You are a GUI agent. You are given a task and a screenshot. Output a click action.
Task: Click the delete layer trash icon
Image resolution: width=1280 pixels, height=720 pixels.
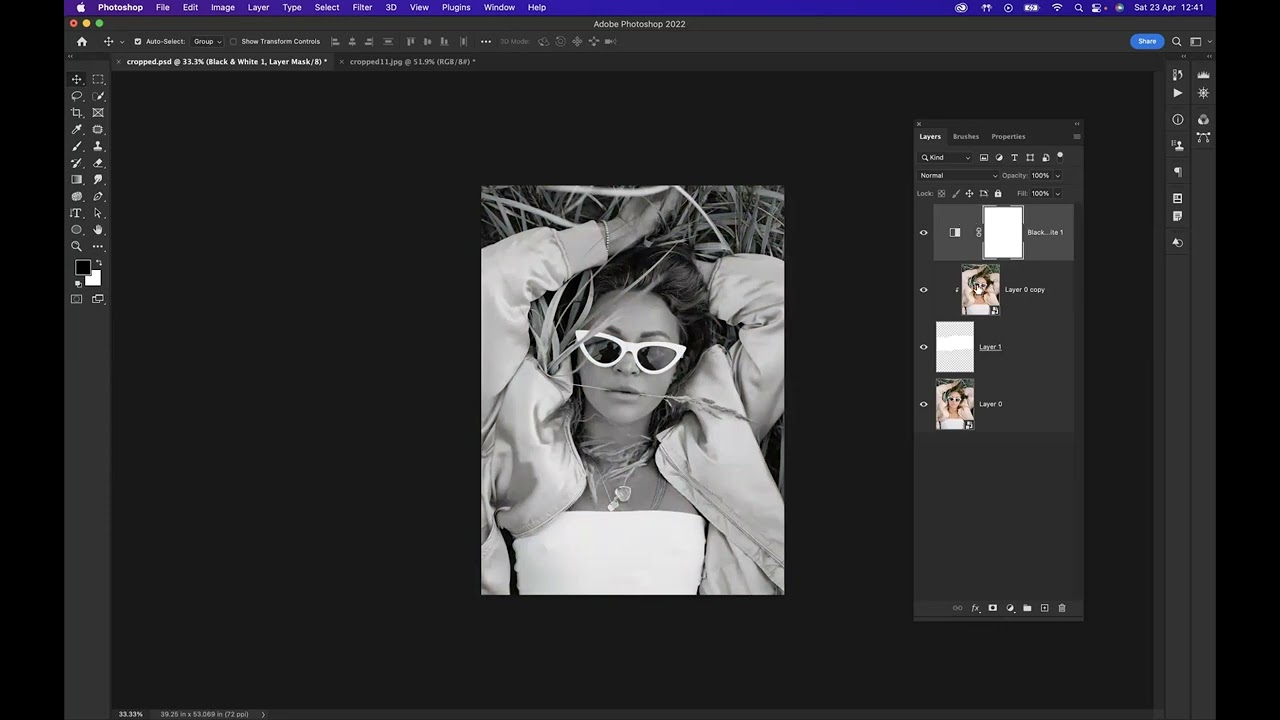[1062, 608]
